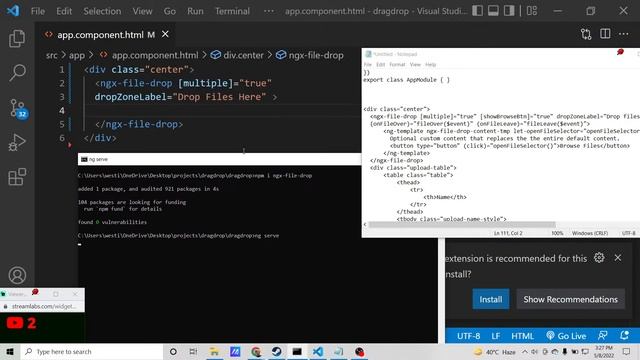The image size is (640, 360).
Task: Open Windows Action Center notifications icon
Action: click(627, 351)
